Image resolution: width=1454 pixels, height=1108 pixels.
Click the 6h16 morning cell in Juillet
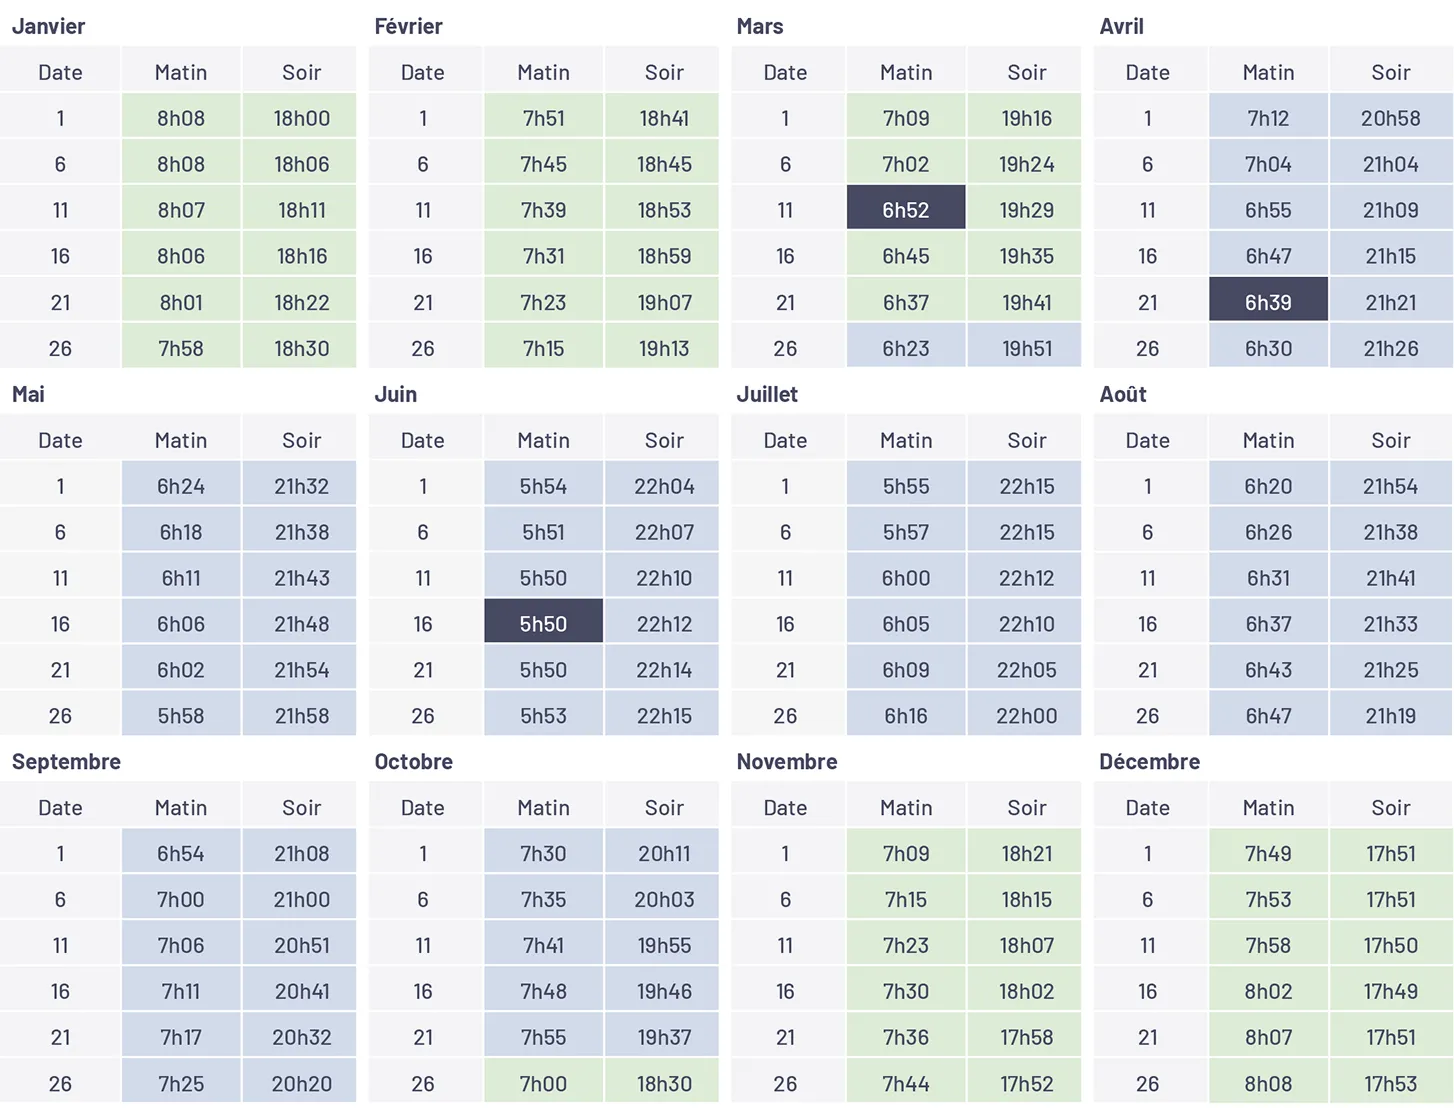tap(906, 716)
